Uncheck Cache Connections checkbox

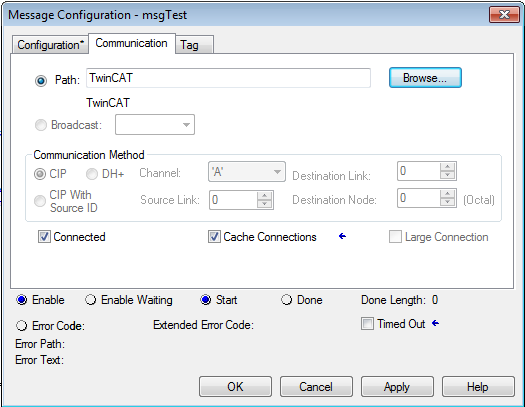pyautogui.click(x=214, y=237)
